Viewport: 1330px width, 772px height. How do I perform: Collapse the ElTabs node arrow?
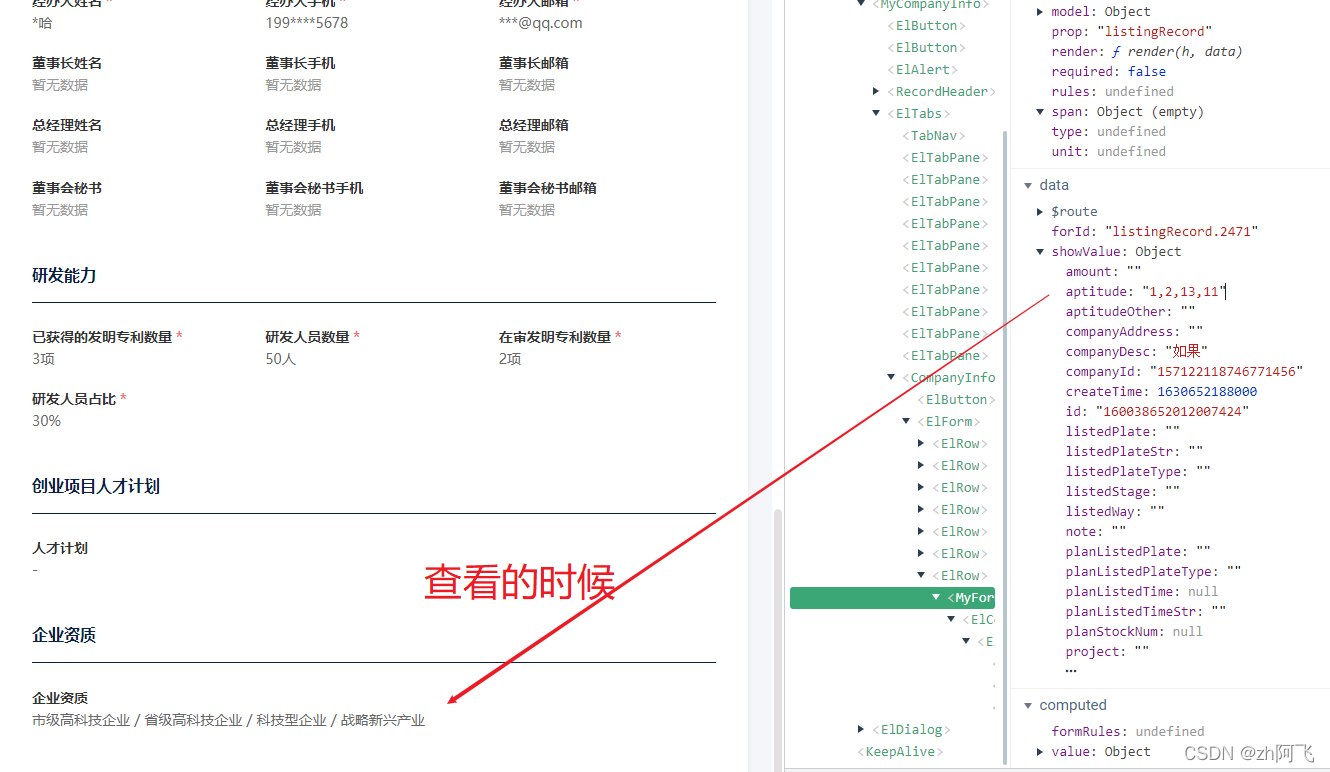[876, 113]
